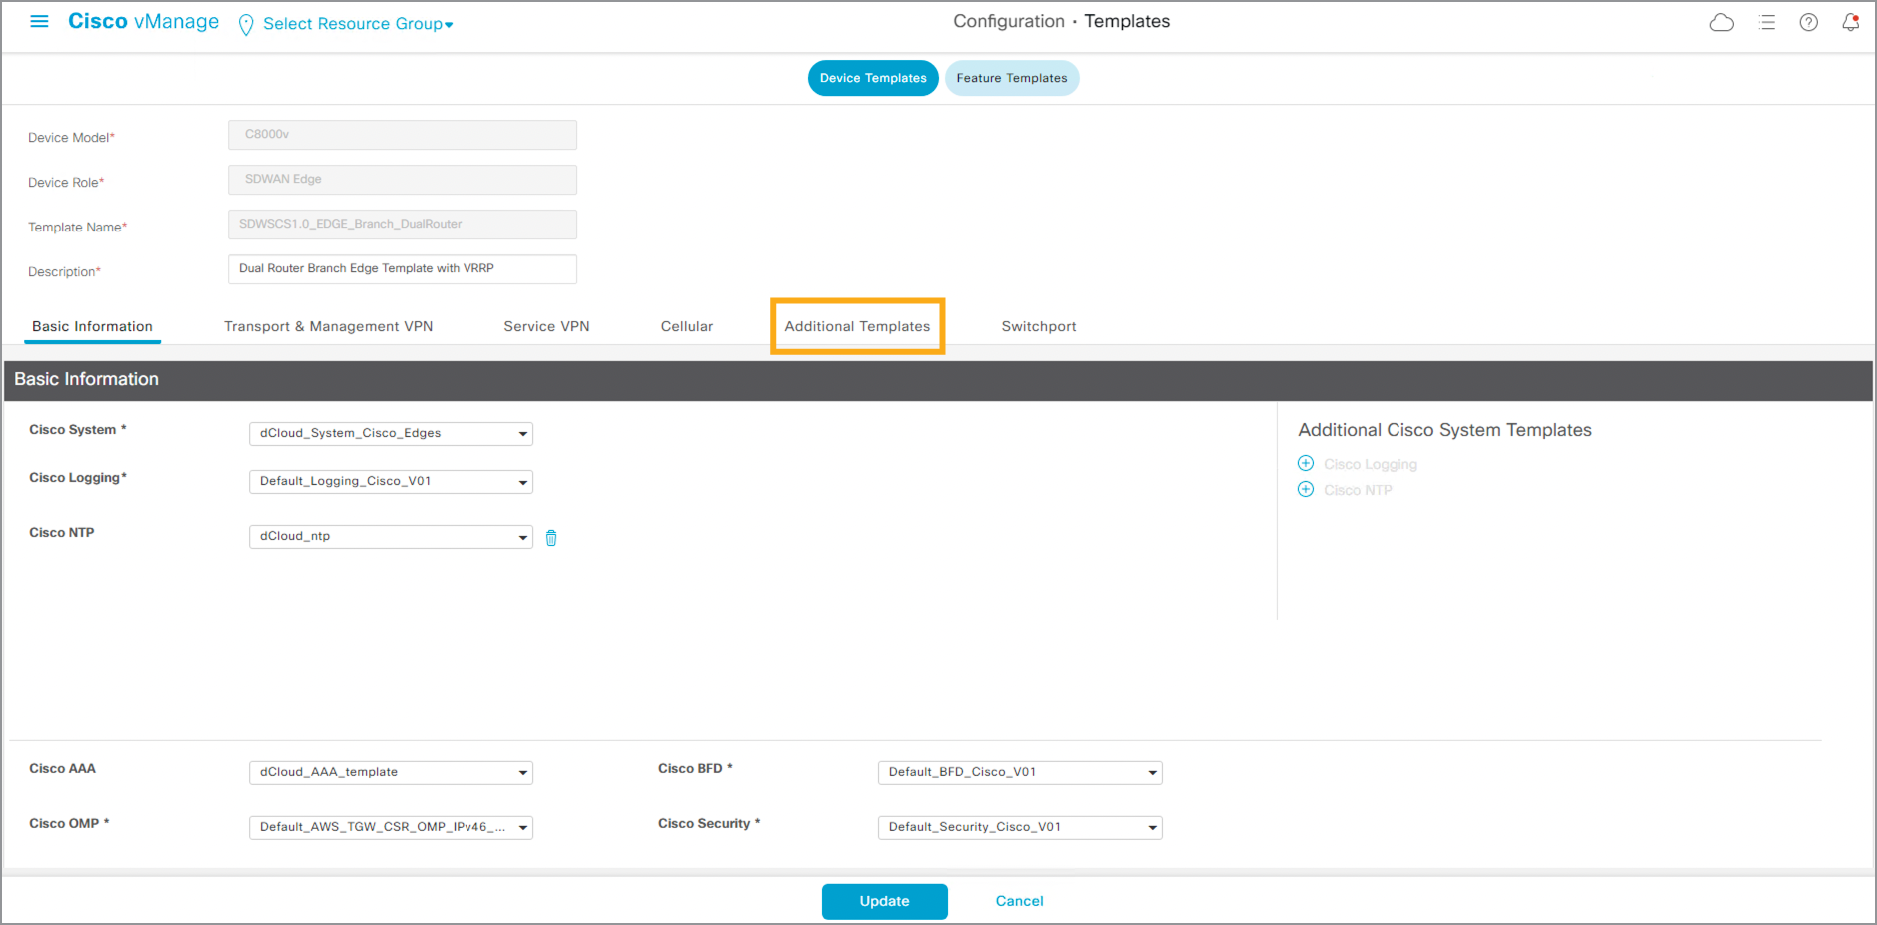The height and width of the screenshot is (925, 1877).
Task: Expand the Cisco OMP template dropdown
Action: [x=390, y=827]
